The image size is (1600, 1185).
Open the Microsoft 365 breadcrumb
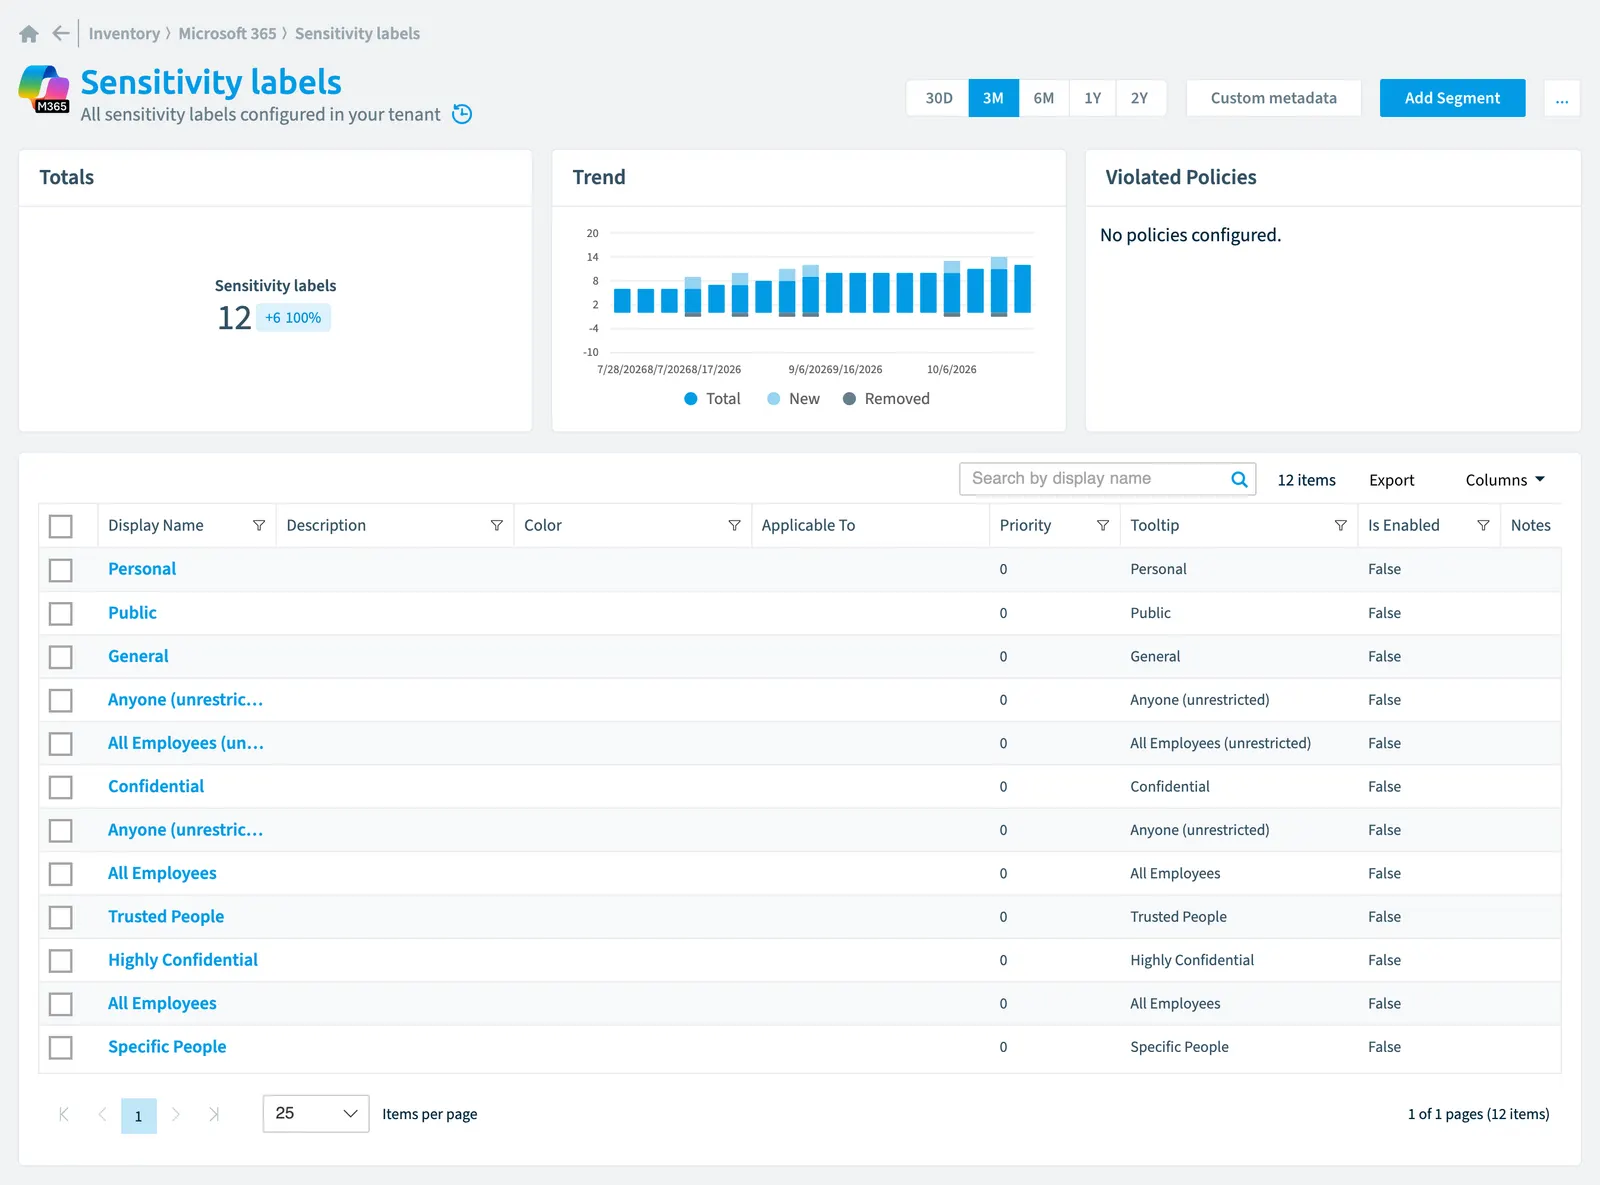click(227, 34)
